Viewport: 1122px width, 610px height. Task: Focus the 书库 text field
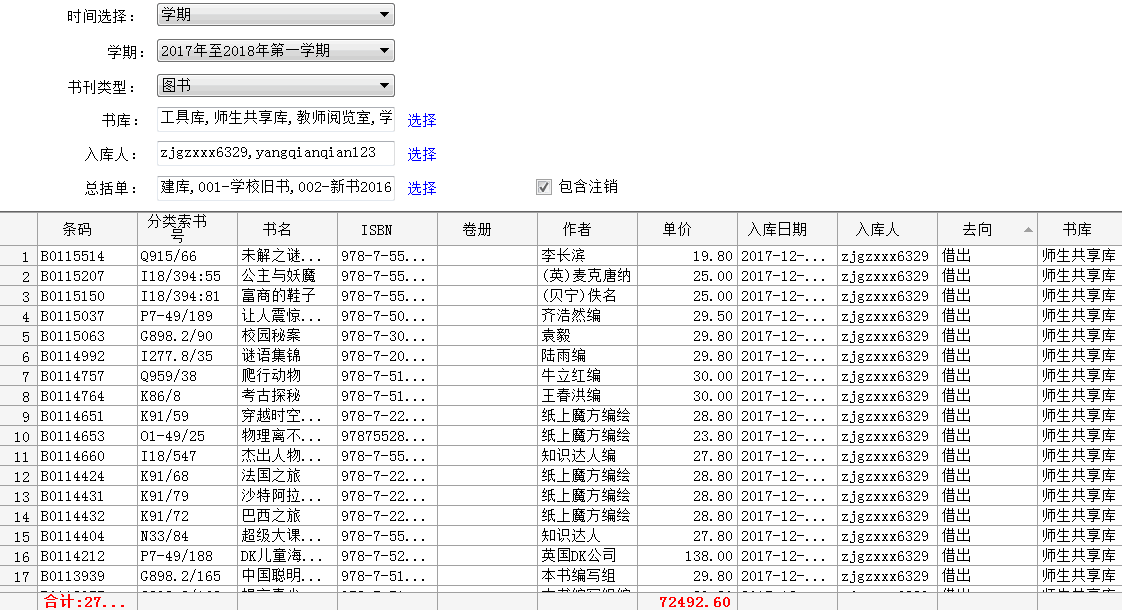tap(275, 120)
